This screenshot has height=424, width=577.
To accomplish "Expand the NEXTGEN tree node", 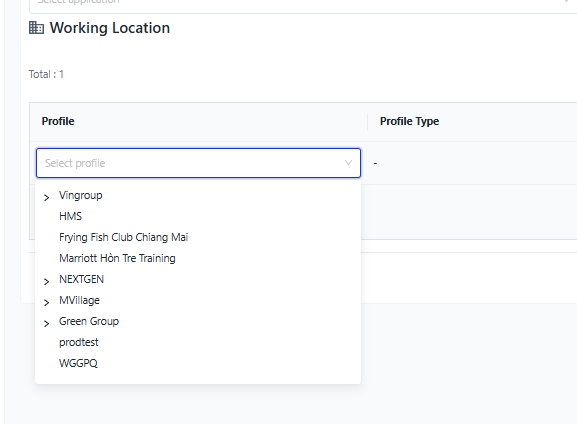I will (46, 282).
